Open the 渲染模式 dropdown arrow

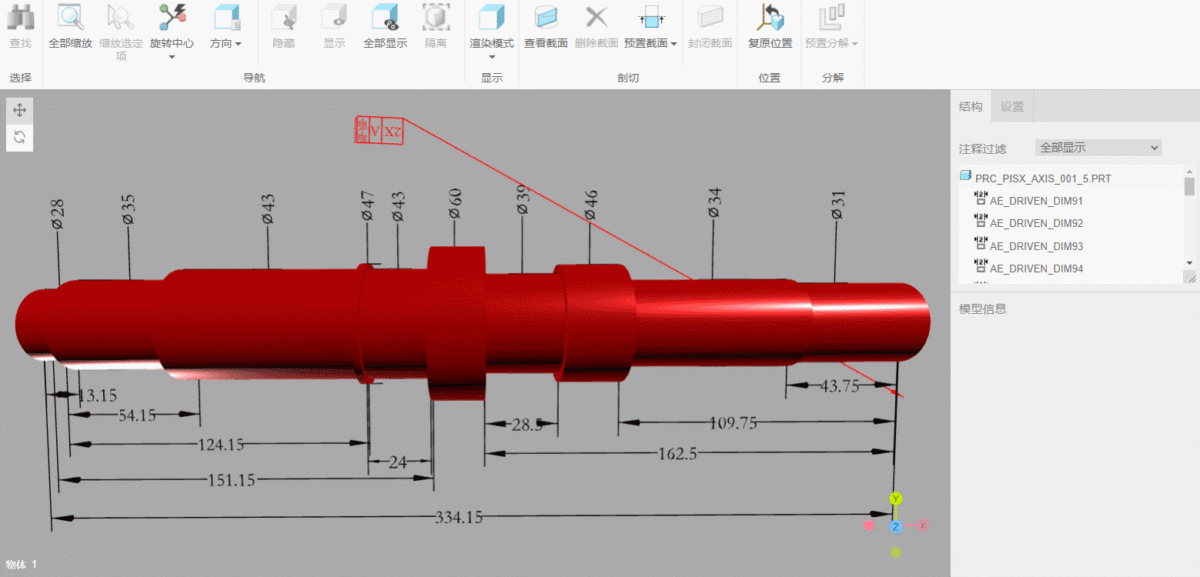click(491, 57)
